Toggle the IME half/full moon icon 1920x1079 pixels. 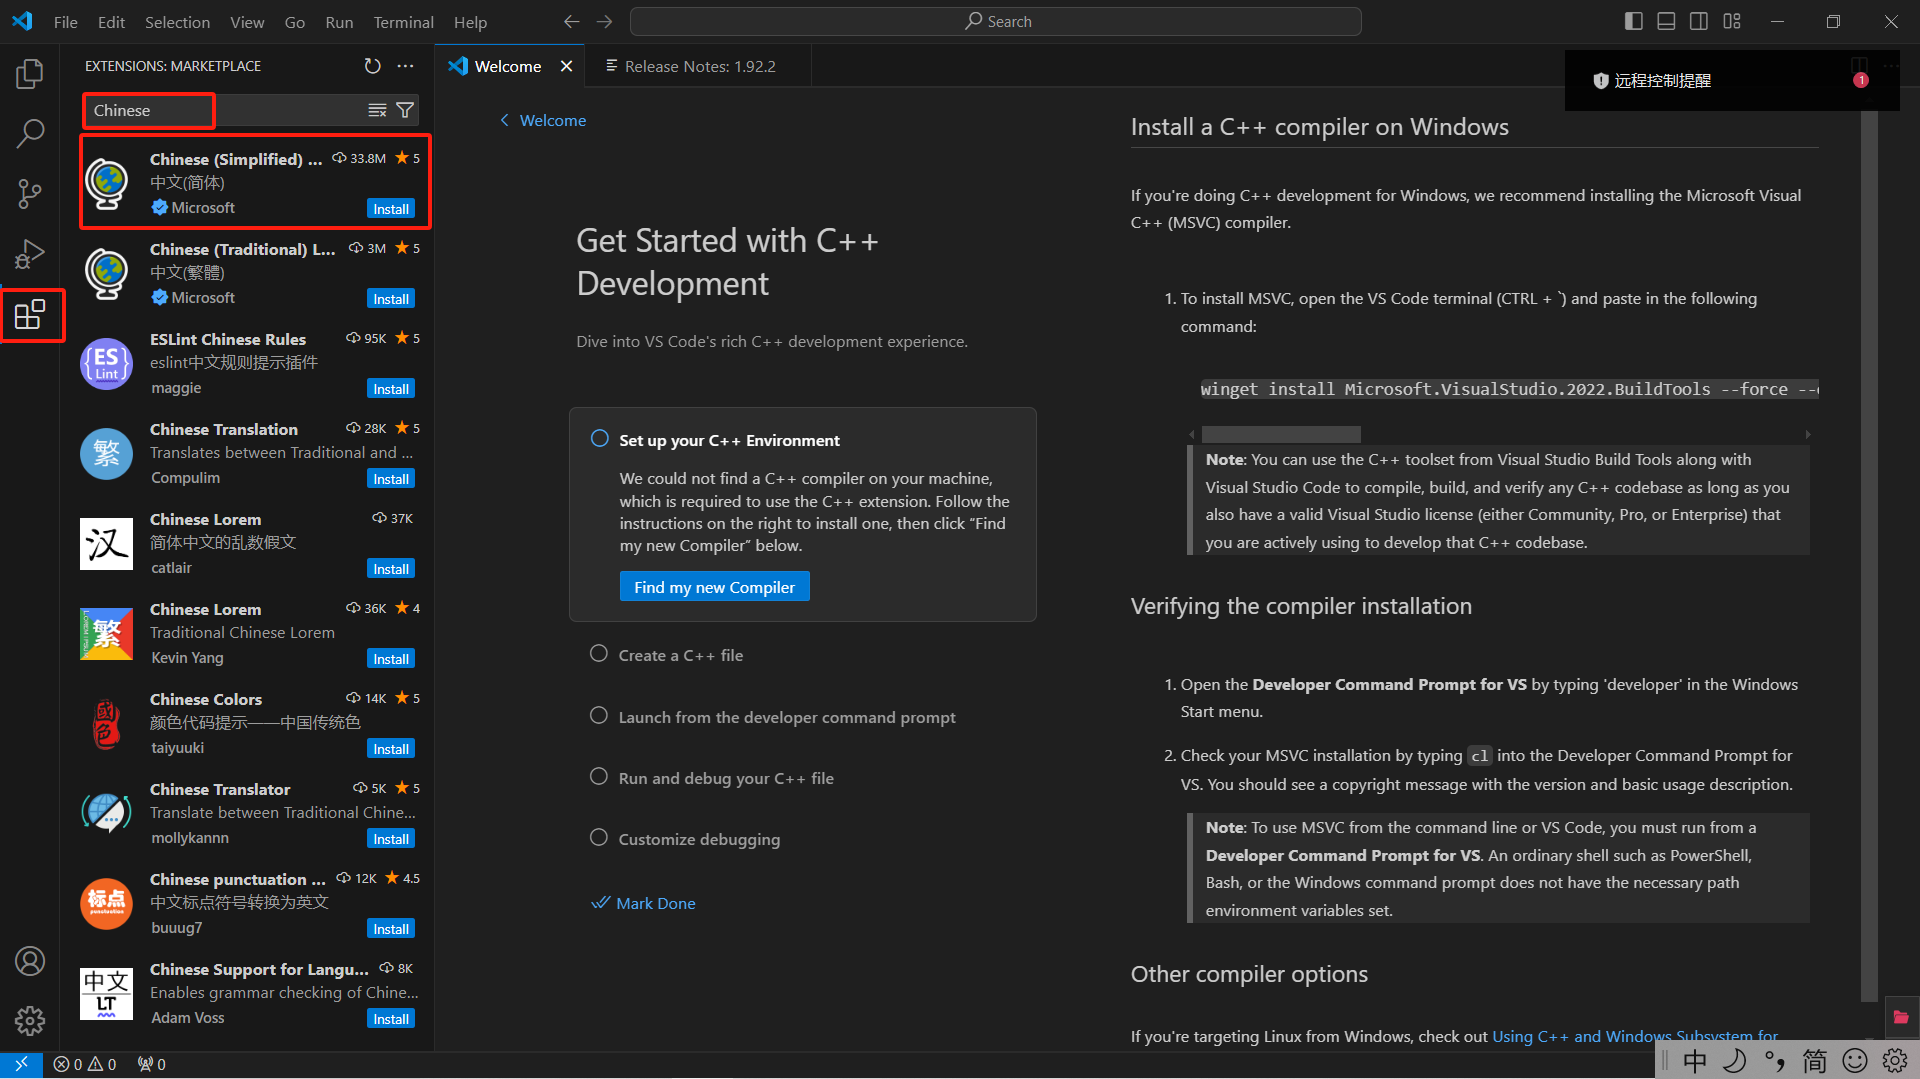[x=1735, y=1061]
